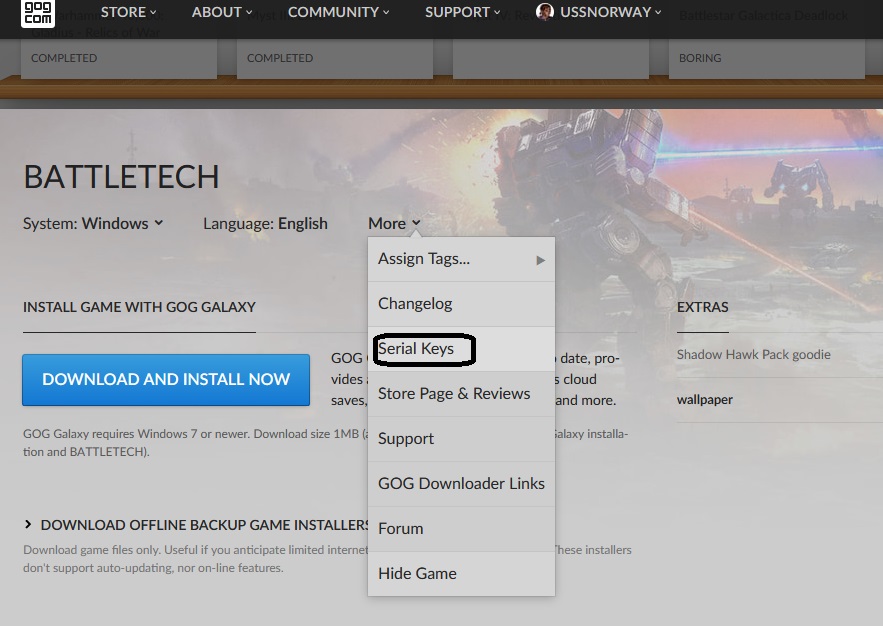
Task: Click the BATTLETECH game title
Action: coord(121,177)
